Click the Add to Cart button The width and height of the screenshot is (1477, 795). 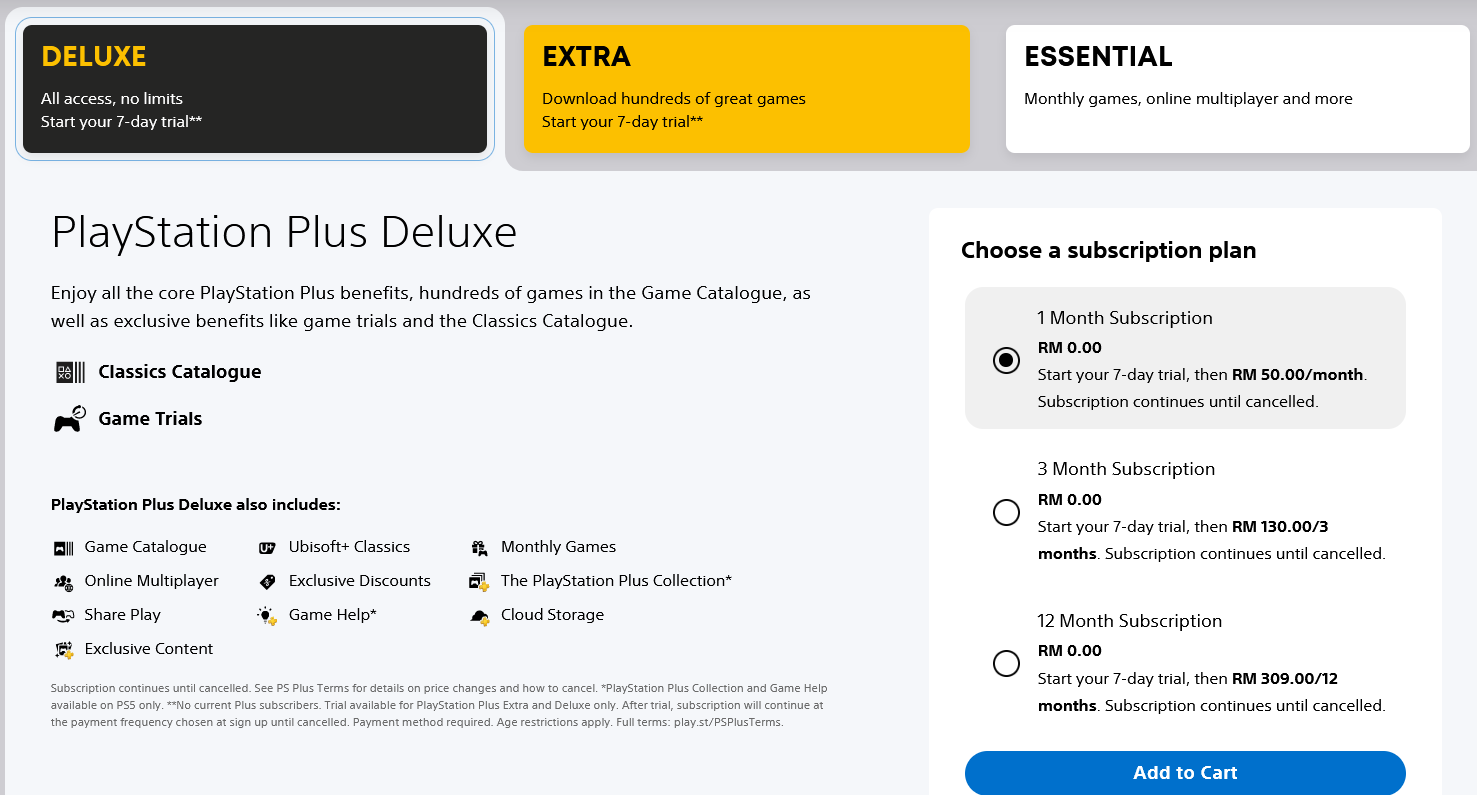1185,772
